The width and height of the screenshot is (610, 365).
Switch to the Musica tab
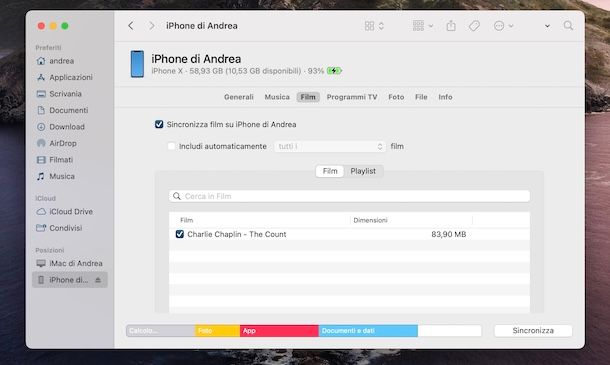click(277, 97)
